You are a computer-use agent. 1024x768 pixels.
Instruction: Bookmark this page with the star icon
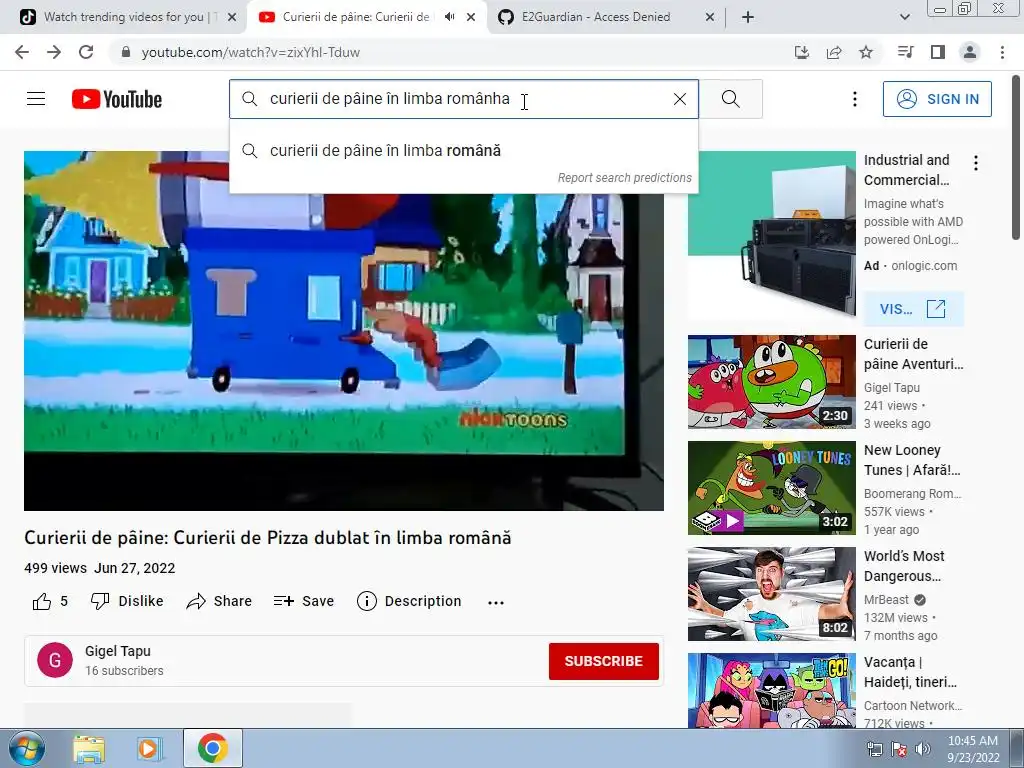point(866,52)
